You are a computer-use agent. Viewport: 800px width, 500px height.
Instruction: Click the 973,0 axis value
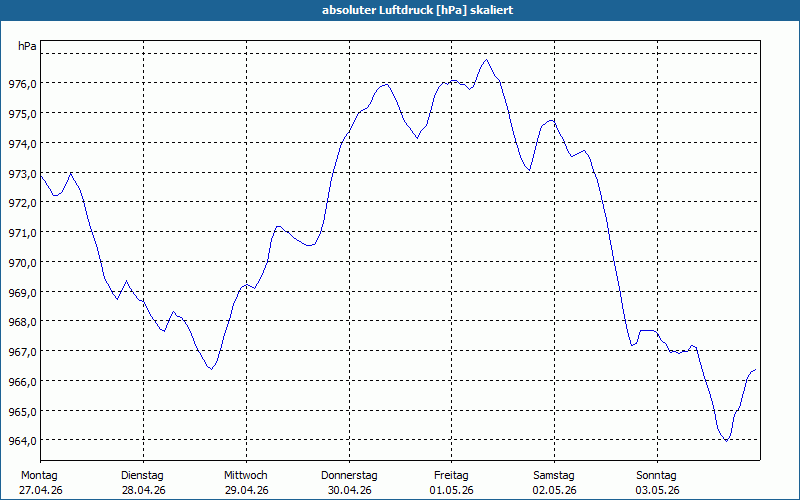pos(23,174)
